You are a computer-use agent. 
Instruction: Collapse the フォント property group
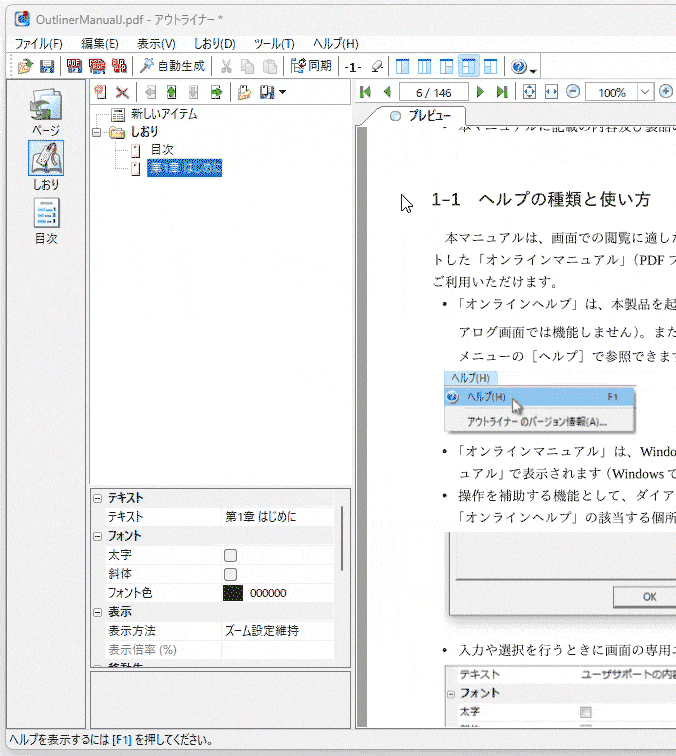97,536
